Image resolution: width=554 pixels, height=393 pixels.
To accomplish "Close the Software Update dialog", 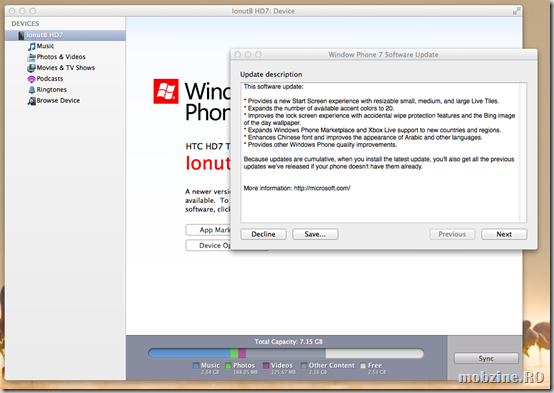I will (x=238, y=54).
